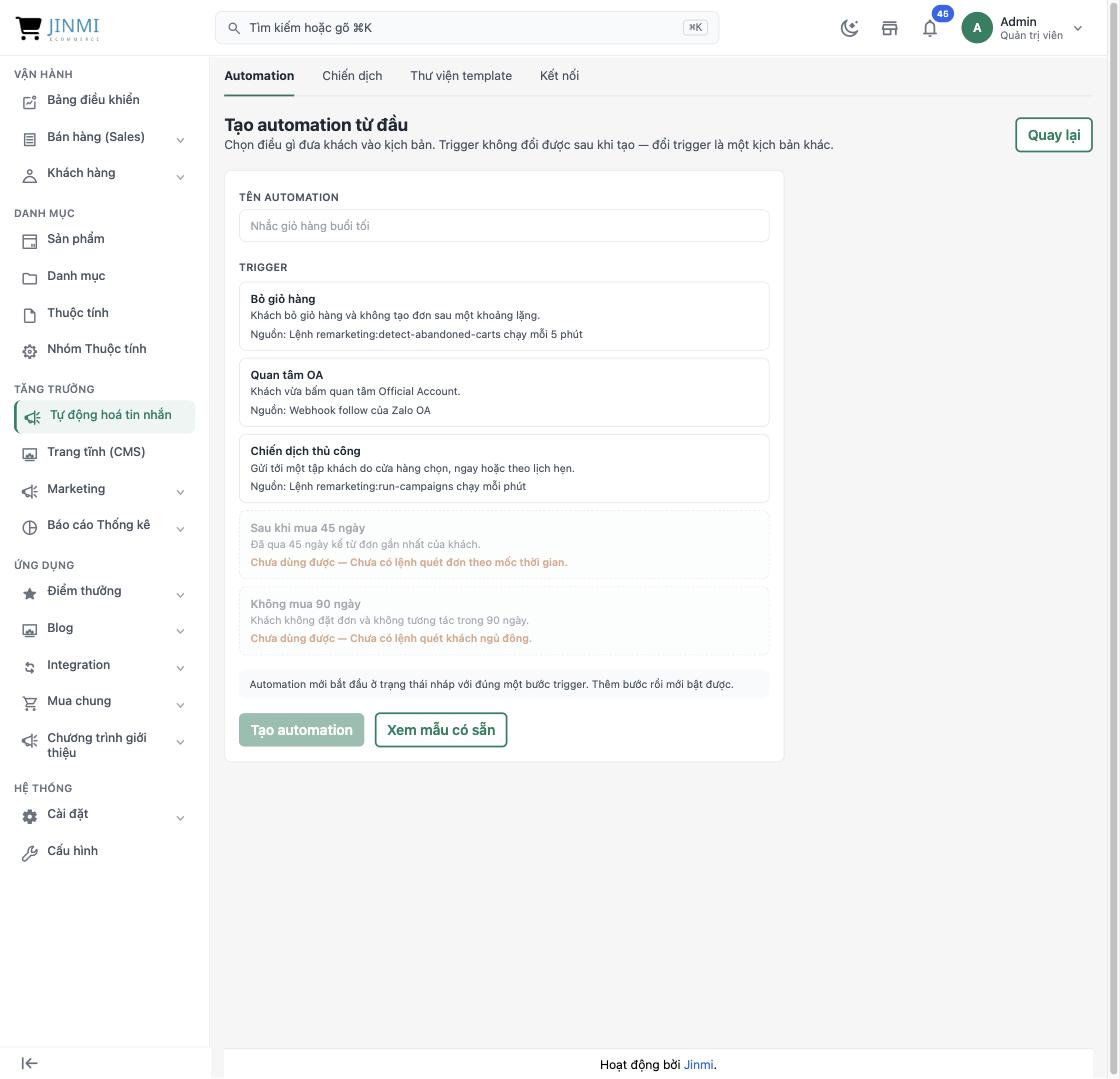Image resolution: width=1120 pixels, height=1079 pixels.
Task: Switch to the Thư viện template tab
Action: tap(461, 76)
